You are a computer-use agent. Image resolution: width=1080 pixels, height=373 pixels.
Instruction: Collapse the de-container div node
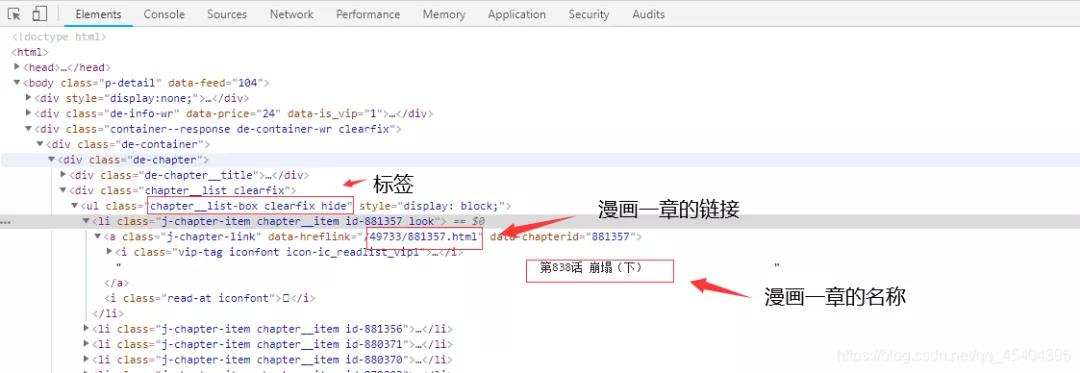tap(40, 145)
